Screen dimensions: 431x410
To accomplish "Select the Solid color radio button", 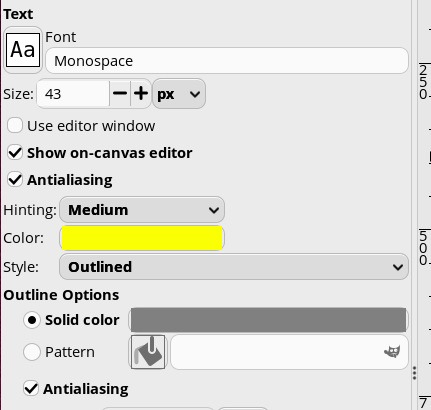I will (x=32, y=320).
